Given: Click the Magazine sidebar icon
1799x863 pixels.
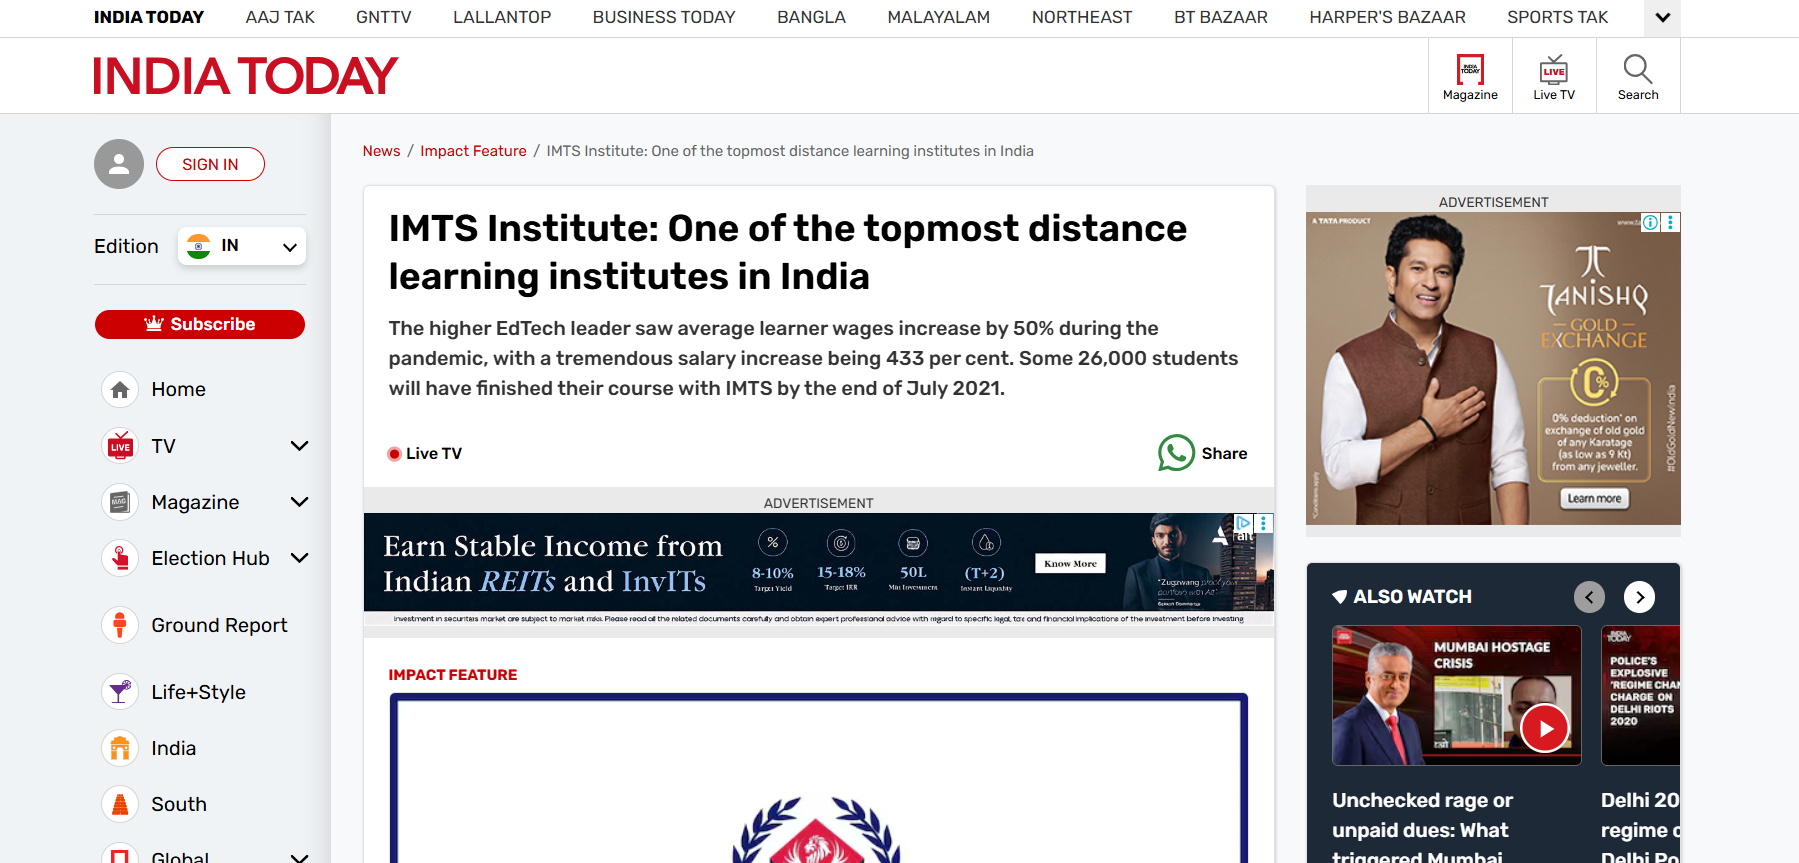Looking at the screenshot, I should point(120,502).
